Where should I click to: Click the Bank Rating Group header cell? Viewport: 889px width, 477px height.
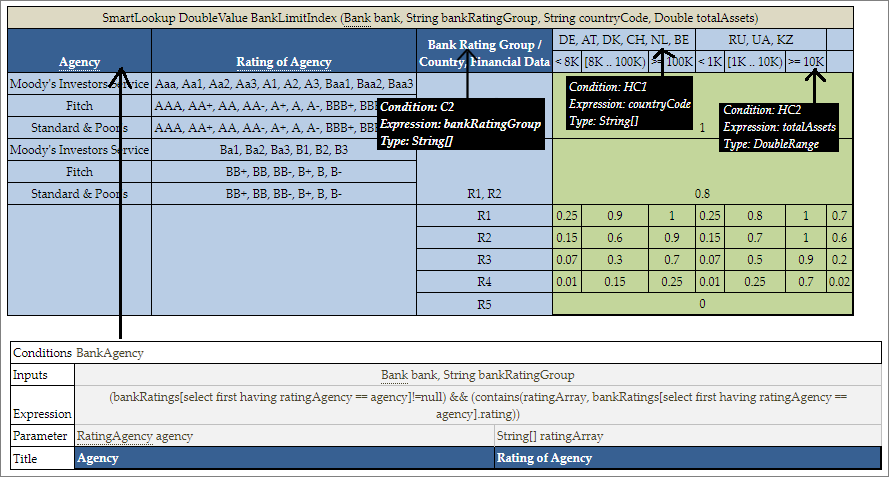click(x=483, y=45)
